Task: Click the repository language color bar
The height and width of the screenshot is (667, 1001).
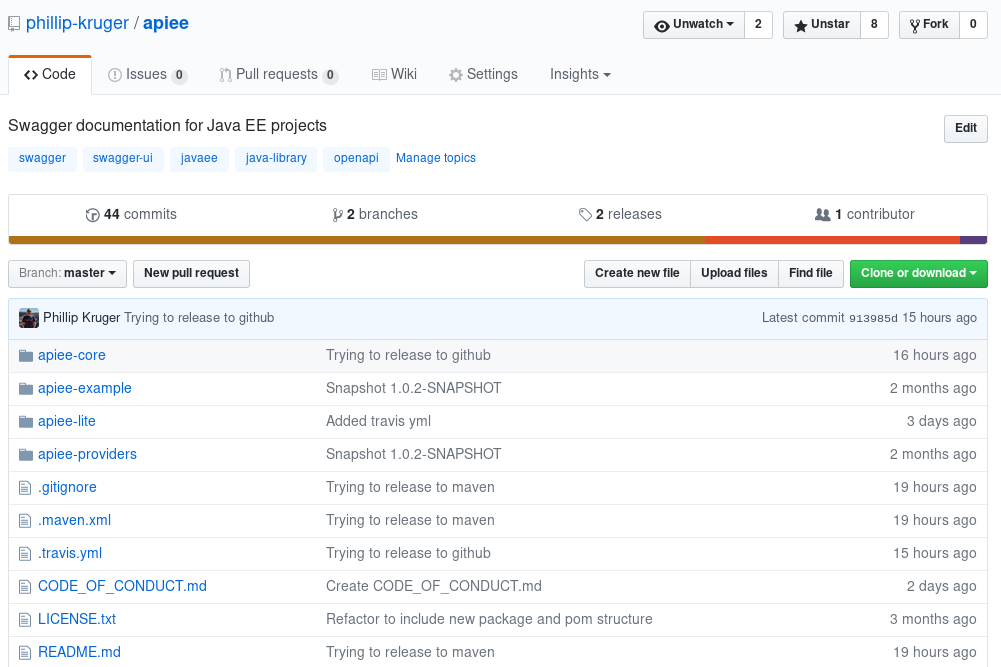Action: point(497,240)
